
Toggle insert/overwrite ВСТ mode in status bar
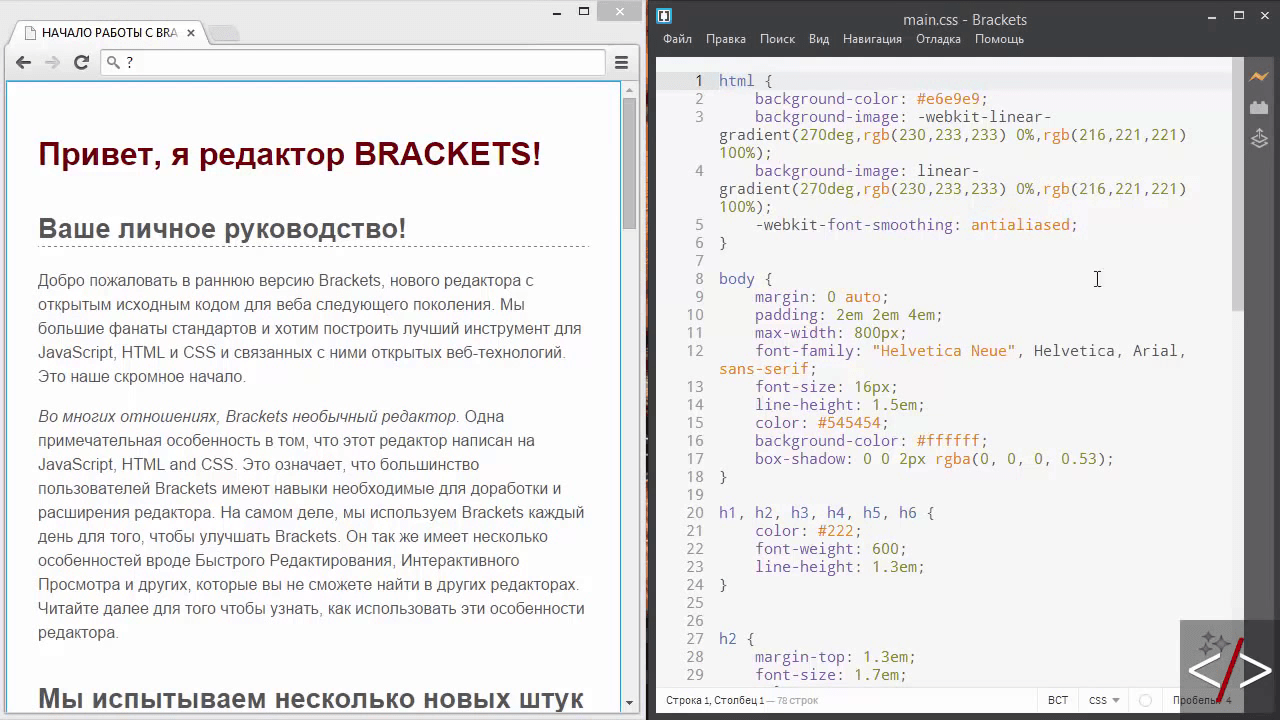pyautogui.click(x=1058, y=700)
